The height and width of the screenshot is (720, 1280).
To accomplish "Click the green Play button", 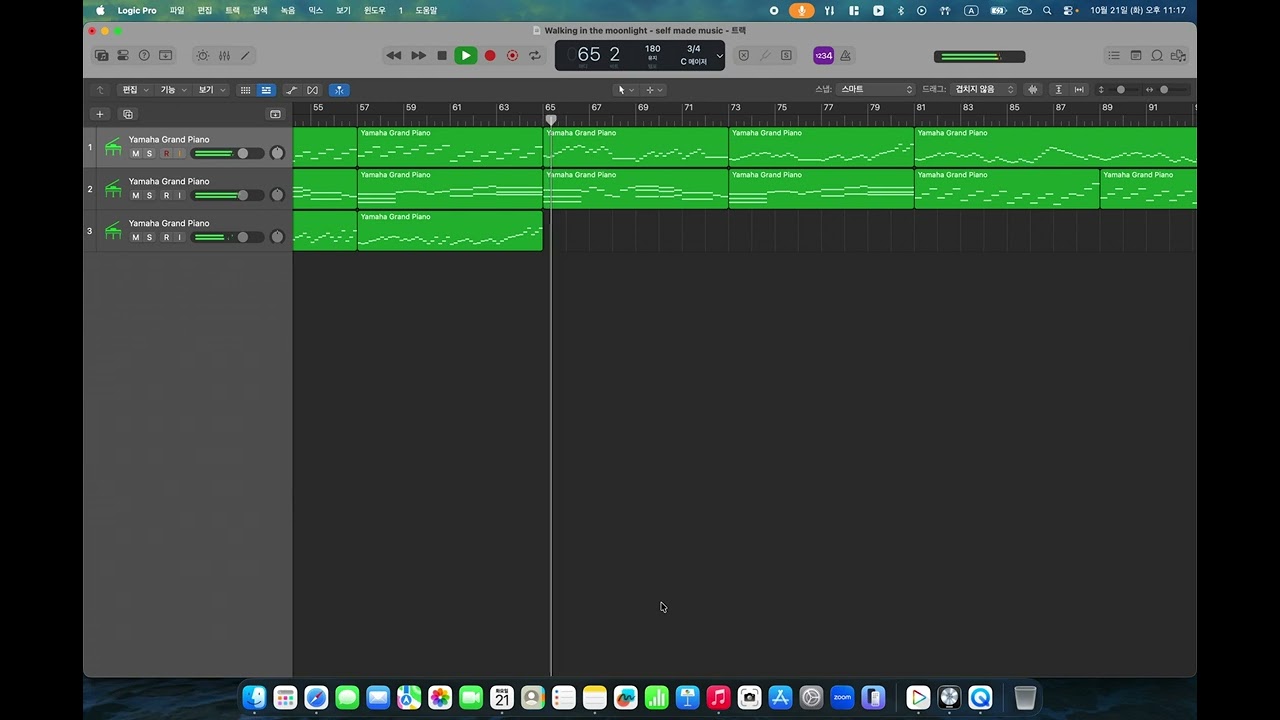I will tap(466, 56).
